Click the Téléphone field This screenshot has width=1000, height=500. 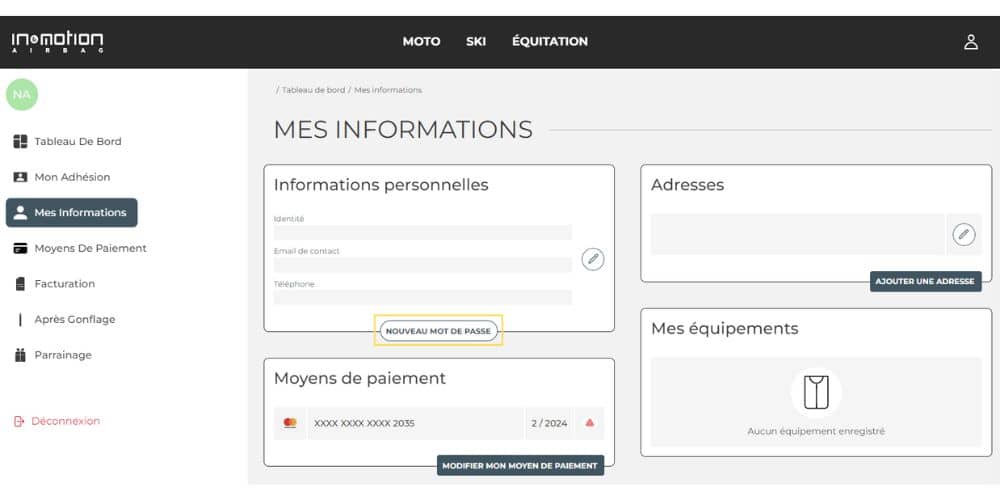pyautogui.click(x=423, y=297)
